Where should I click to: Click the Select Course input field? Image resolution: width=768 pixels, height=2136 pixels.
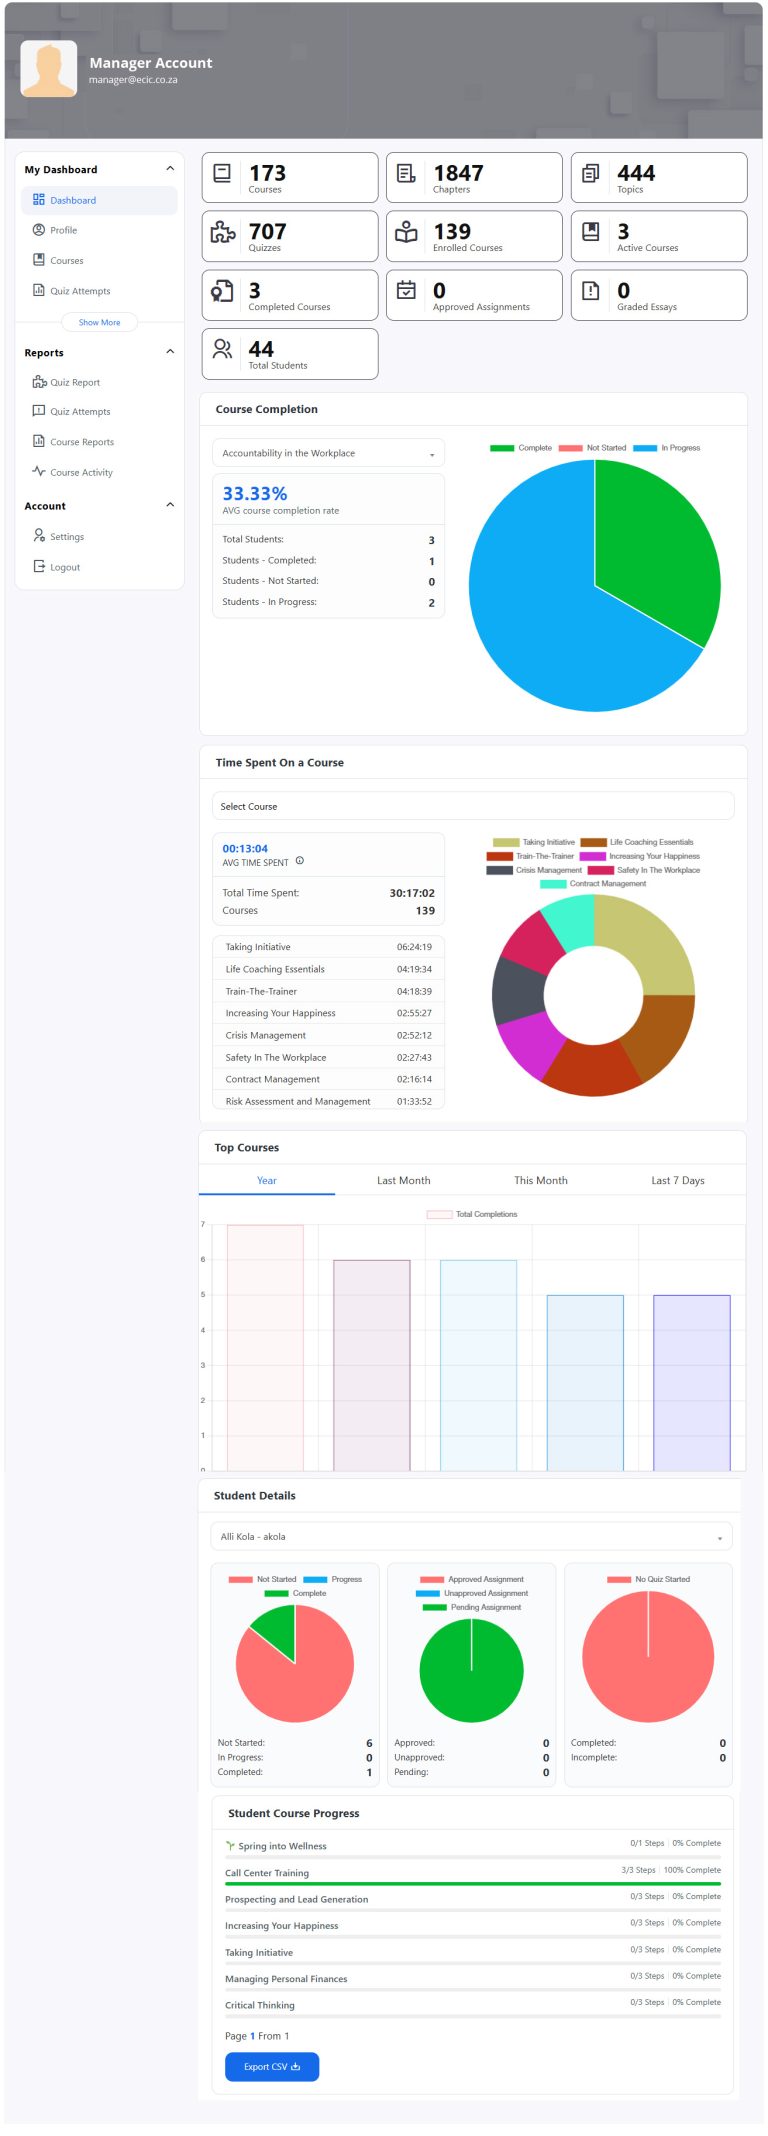coord(472,806)
